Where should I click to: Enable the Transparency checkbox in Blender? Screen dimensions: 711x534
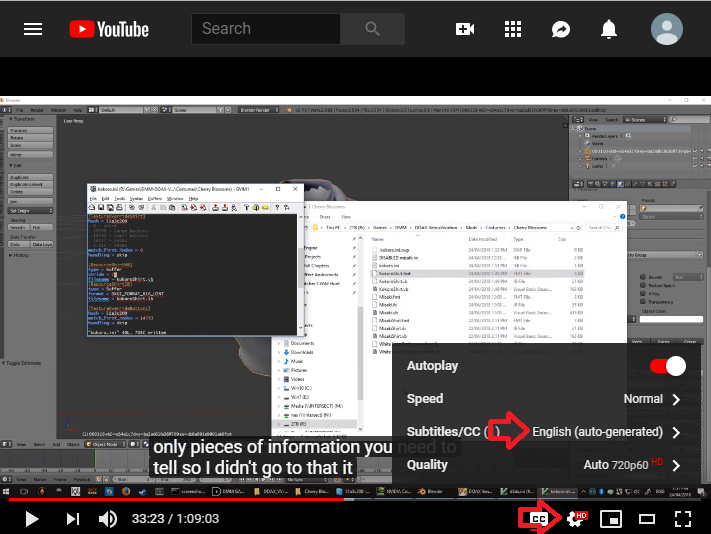[x=643, y=301]
